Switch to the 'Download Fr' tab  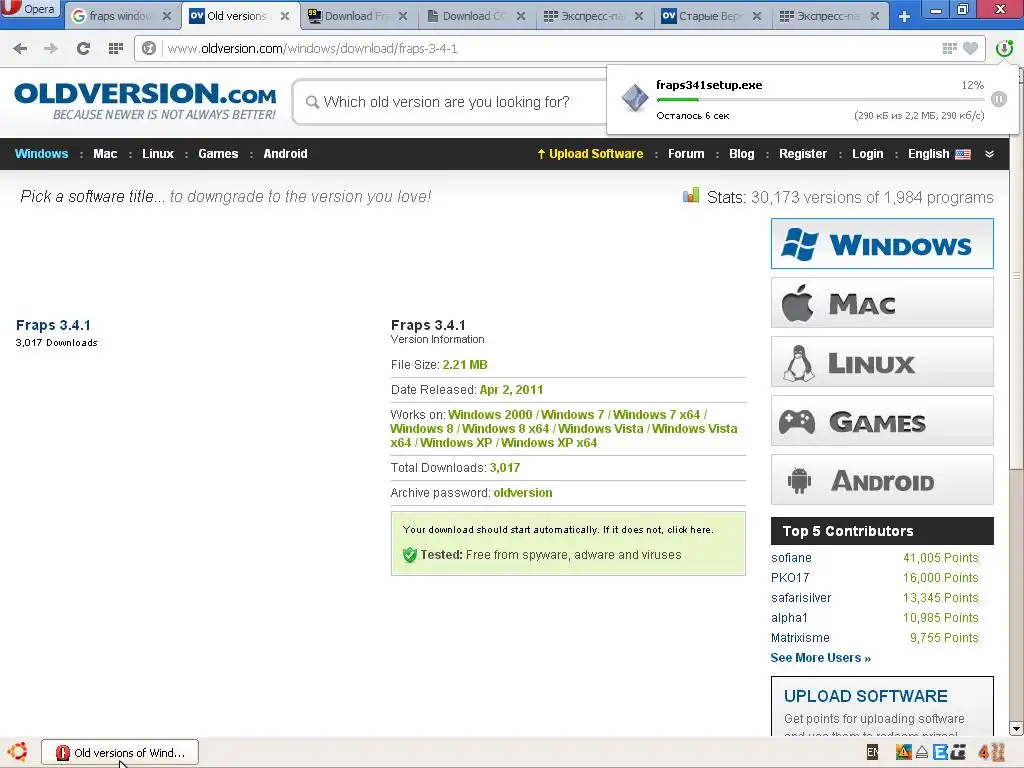click(x=357, y=16)
